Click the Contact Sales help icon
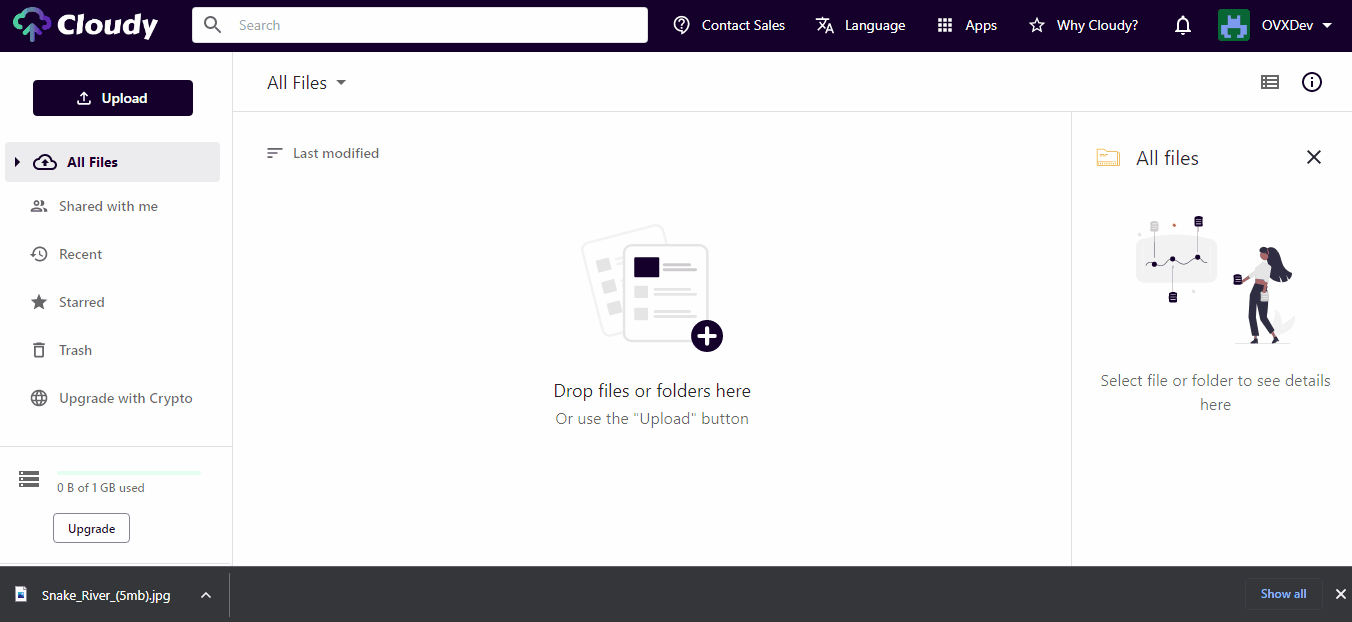The width and height of the screenshot is (1352, 622). coord(682,25)
